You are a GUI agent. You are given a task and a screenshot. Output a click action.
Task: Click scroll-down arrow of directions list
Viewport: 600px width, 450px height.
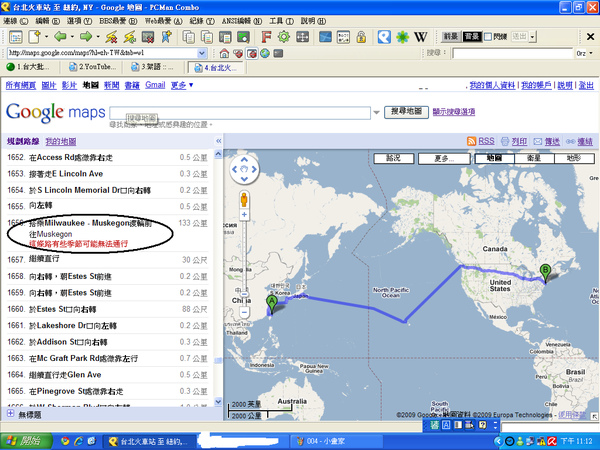[x=218, y=401]
